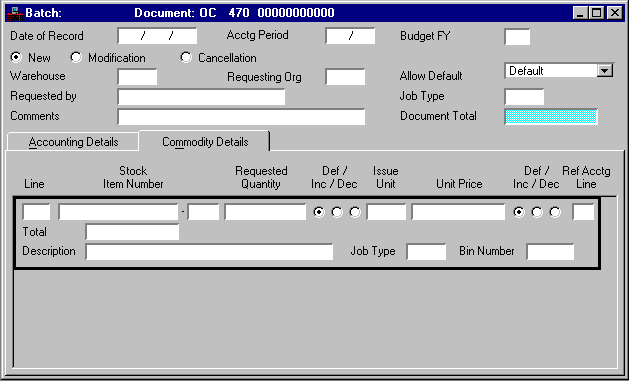This screenshot has width=629, height=381.
Task: Click the header Job Type field
Action: point(524,97)
